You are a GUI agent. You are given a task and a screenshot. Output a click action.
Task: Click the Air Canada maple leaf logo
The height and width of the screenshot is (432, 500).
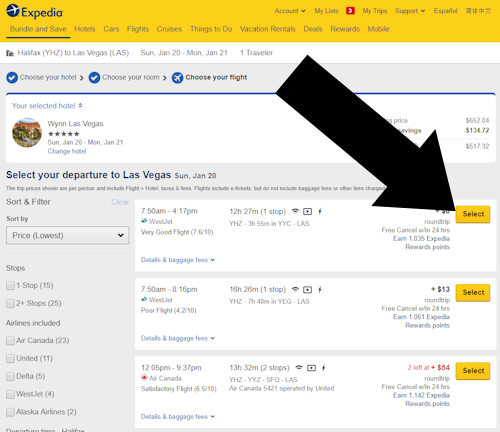click(144, 378)
